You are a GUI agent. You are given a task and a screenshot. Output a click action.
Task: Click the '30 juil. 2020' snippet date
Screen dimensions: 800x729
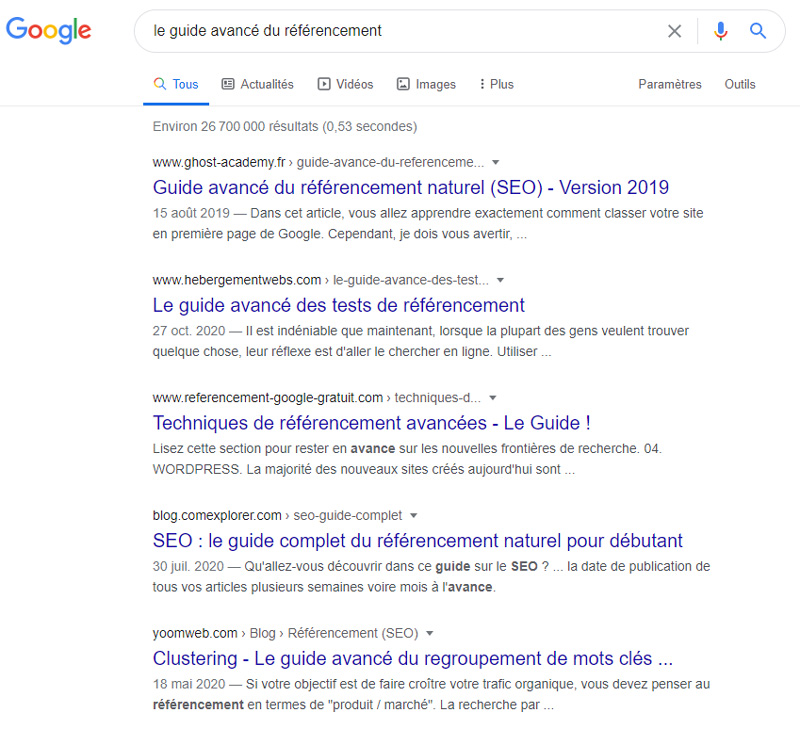click(188, 566)
